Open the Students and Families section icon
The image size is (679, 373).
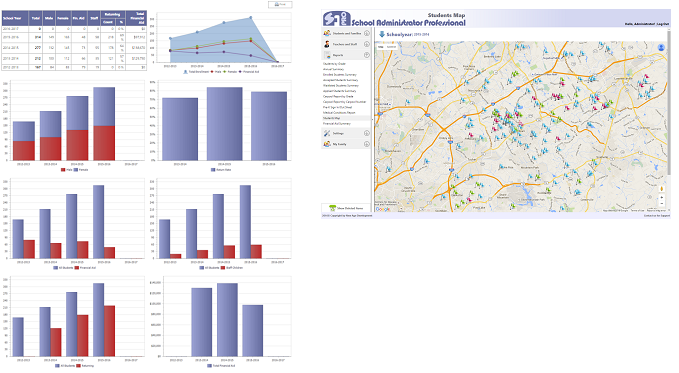pyautogui.click(x=327, y=33)
